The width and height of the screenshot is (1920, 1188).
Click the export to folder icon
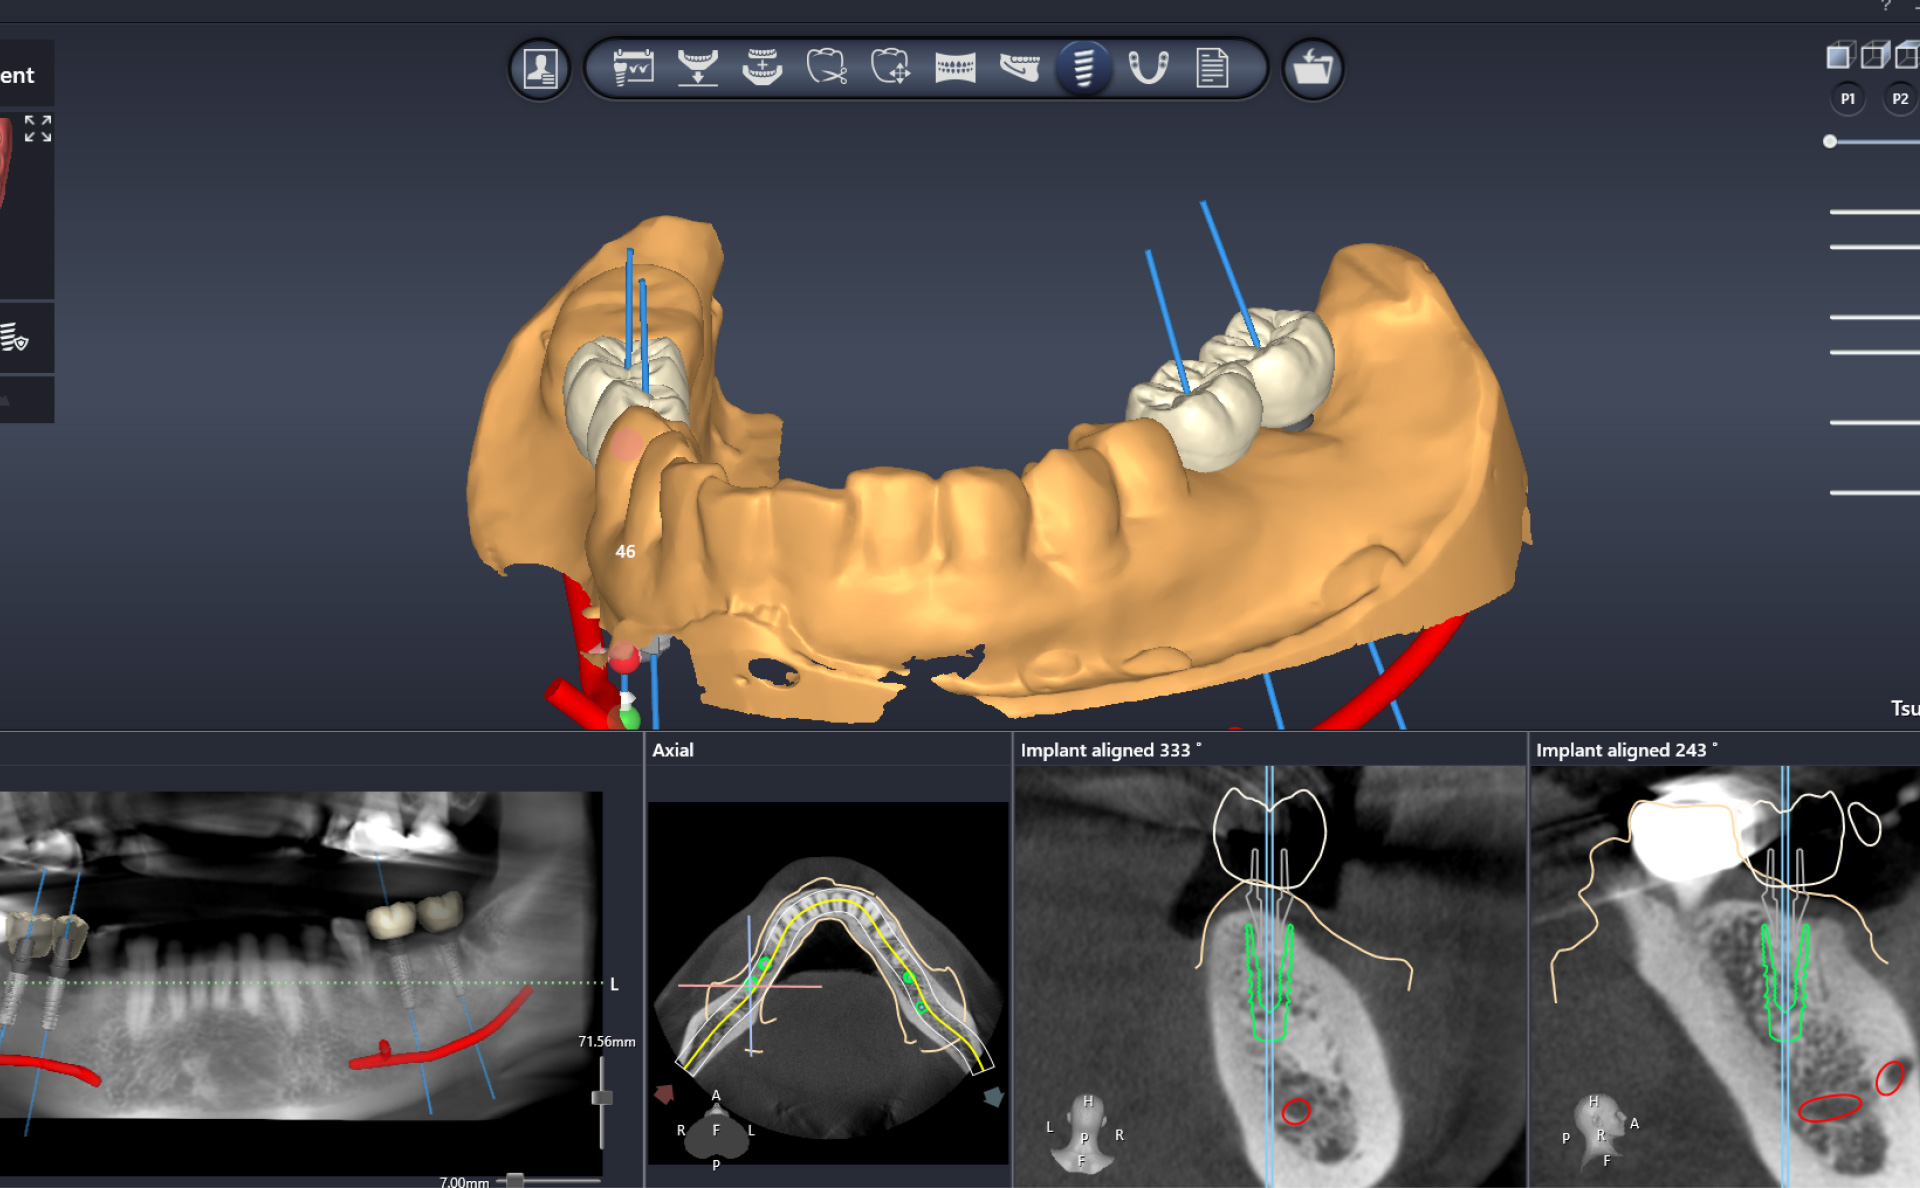[x=1312, y=69]
